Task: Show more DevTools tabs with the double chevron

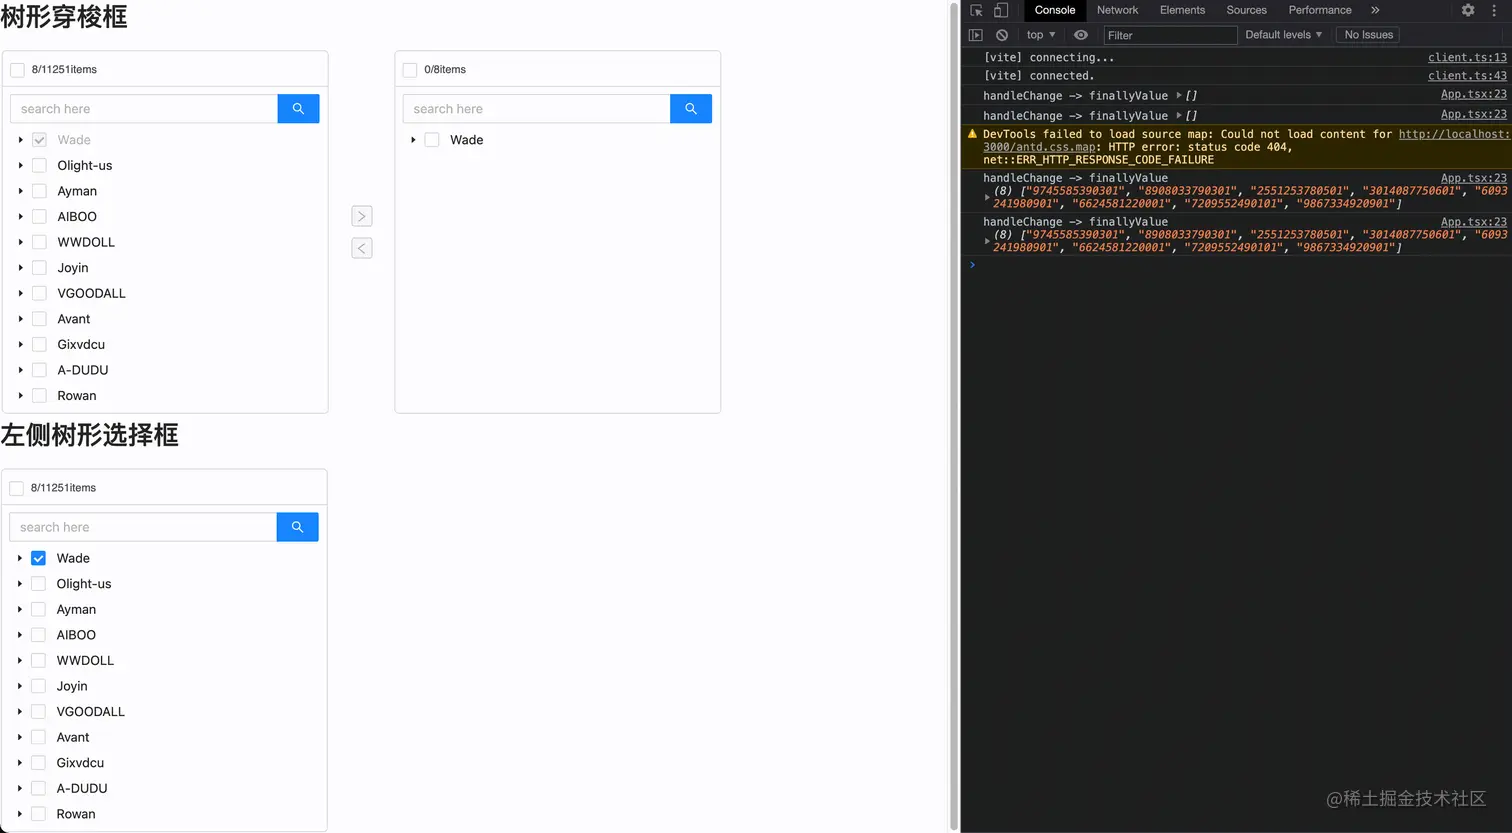Action: 1375,10
